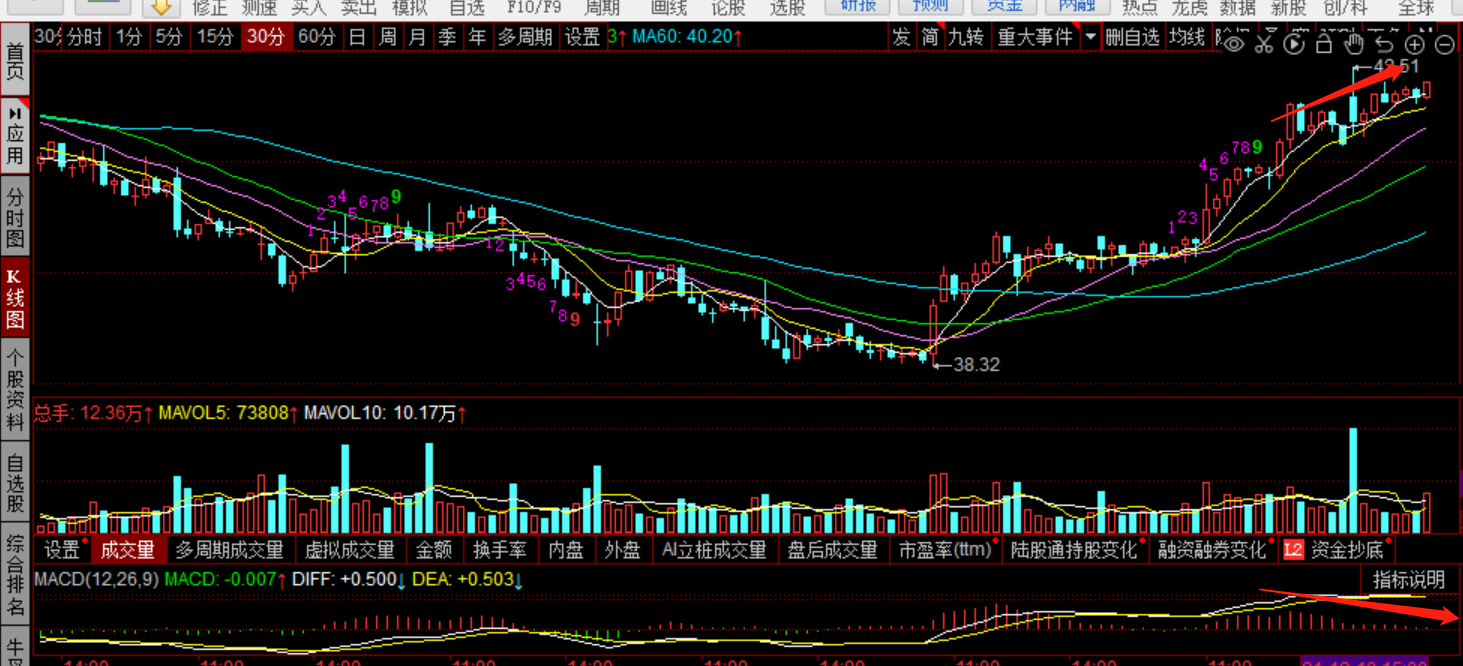This screenshot has height=666, width=1463.
Task: Click the undo arrow icon
Action: click(x=1385, y=43)
